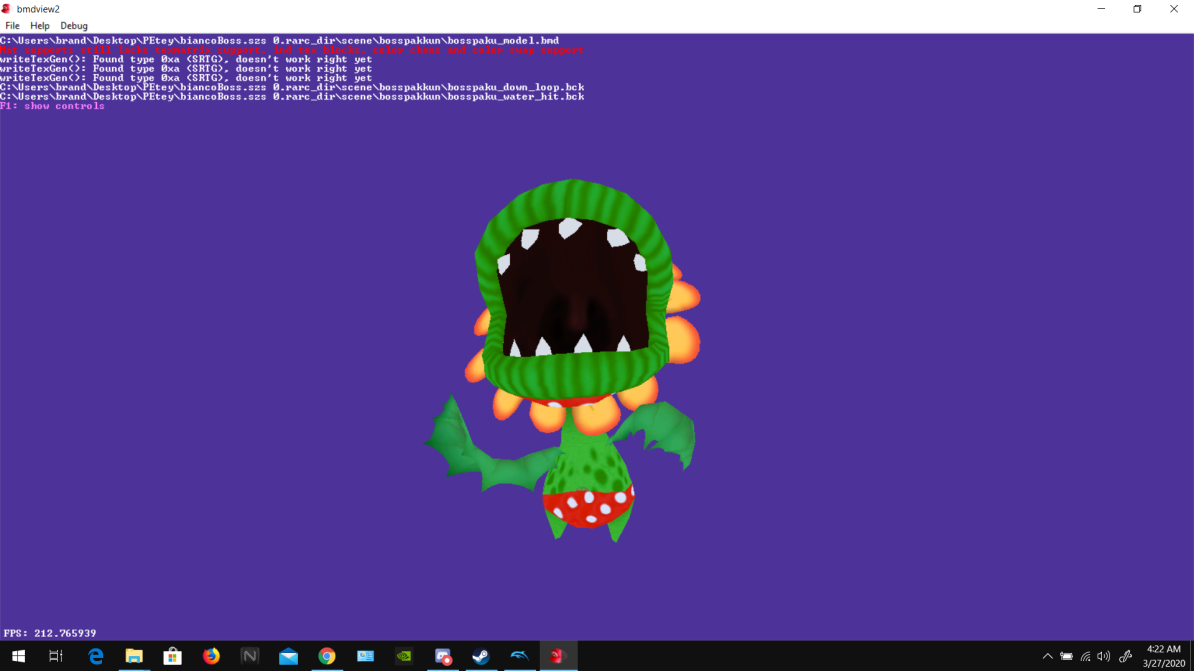This screenshot has height=671, width=1194.
Task: Click the bosspaku_down_loop.bck path line
Action: tap(292, 87)
